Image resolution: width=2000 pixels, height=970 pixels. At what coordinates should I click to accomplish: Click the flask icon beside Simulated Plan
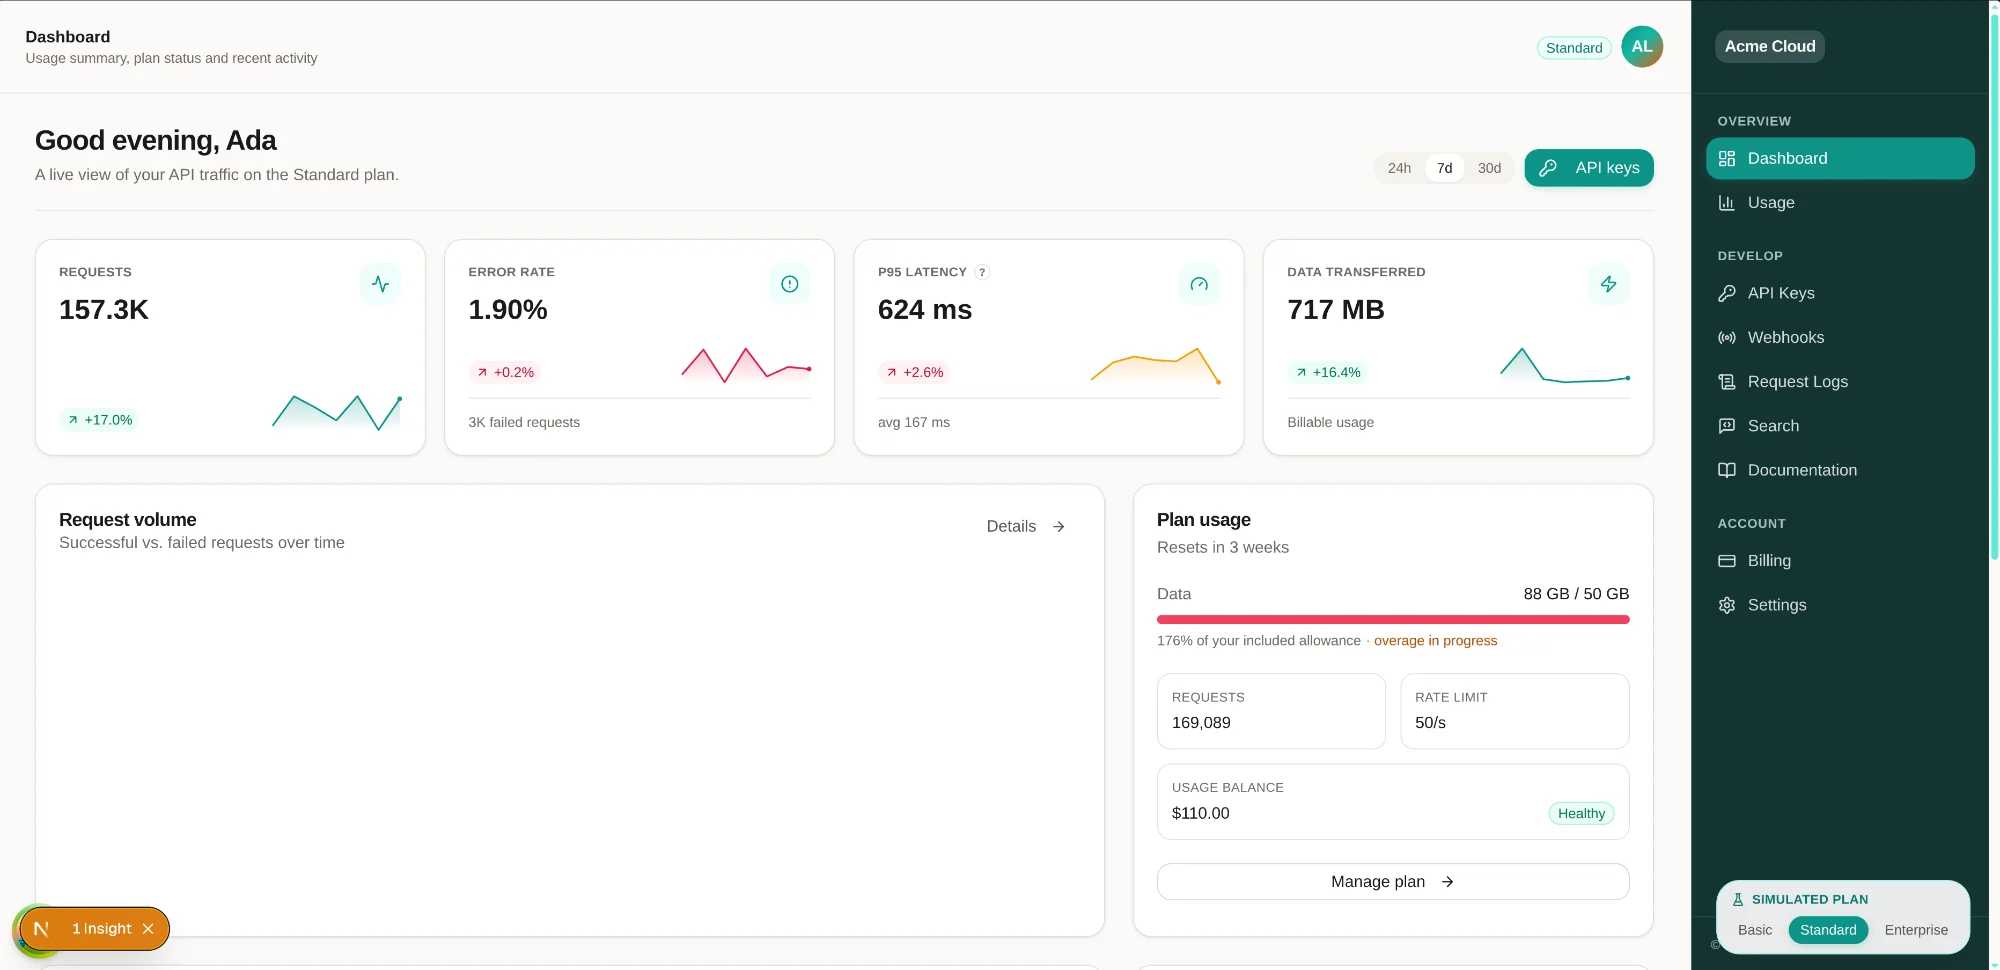tap(1738, 900)
